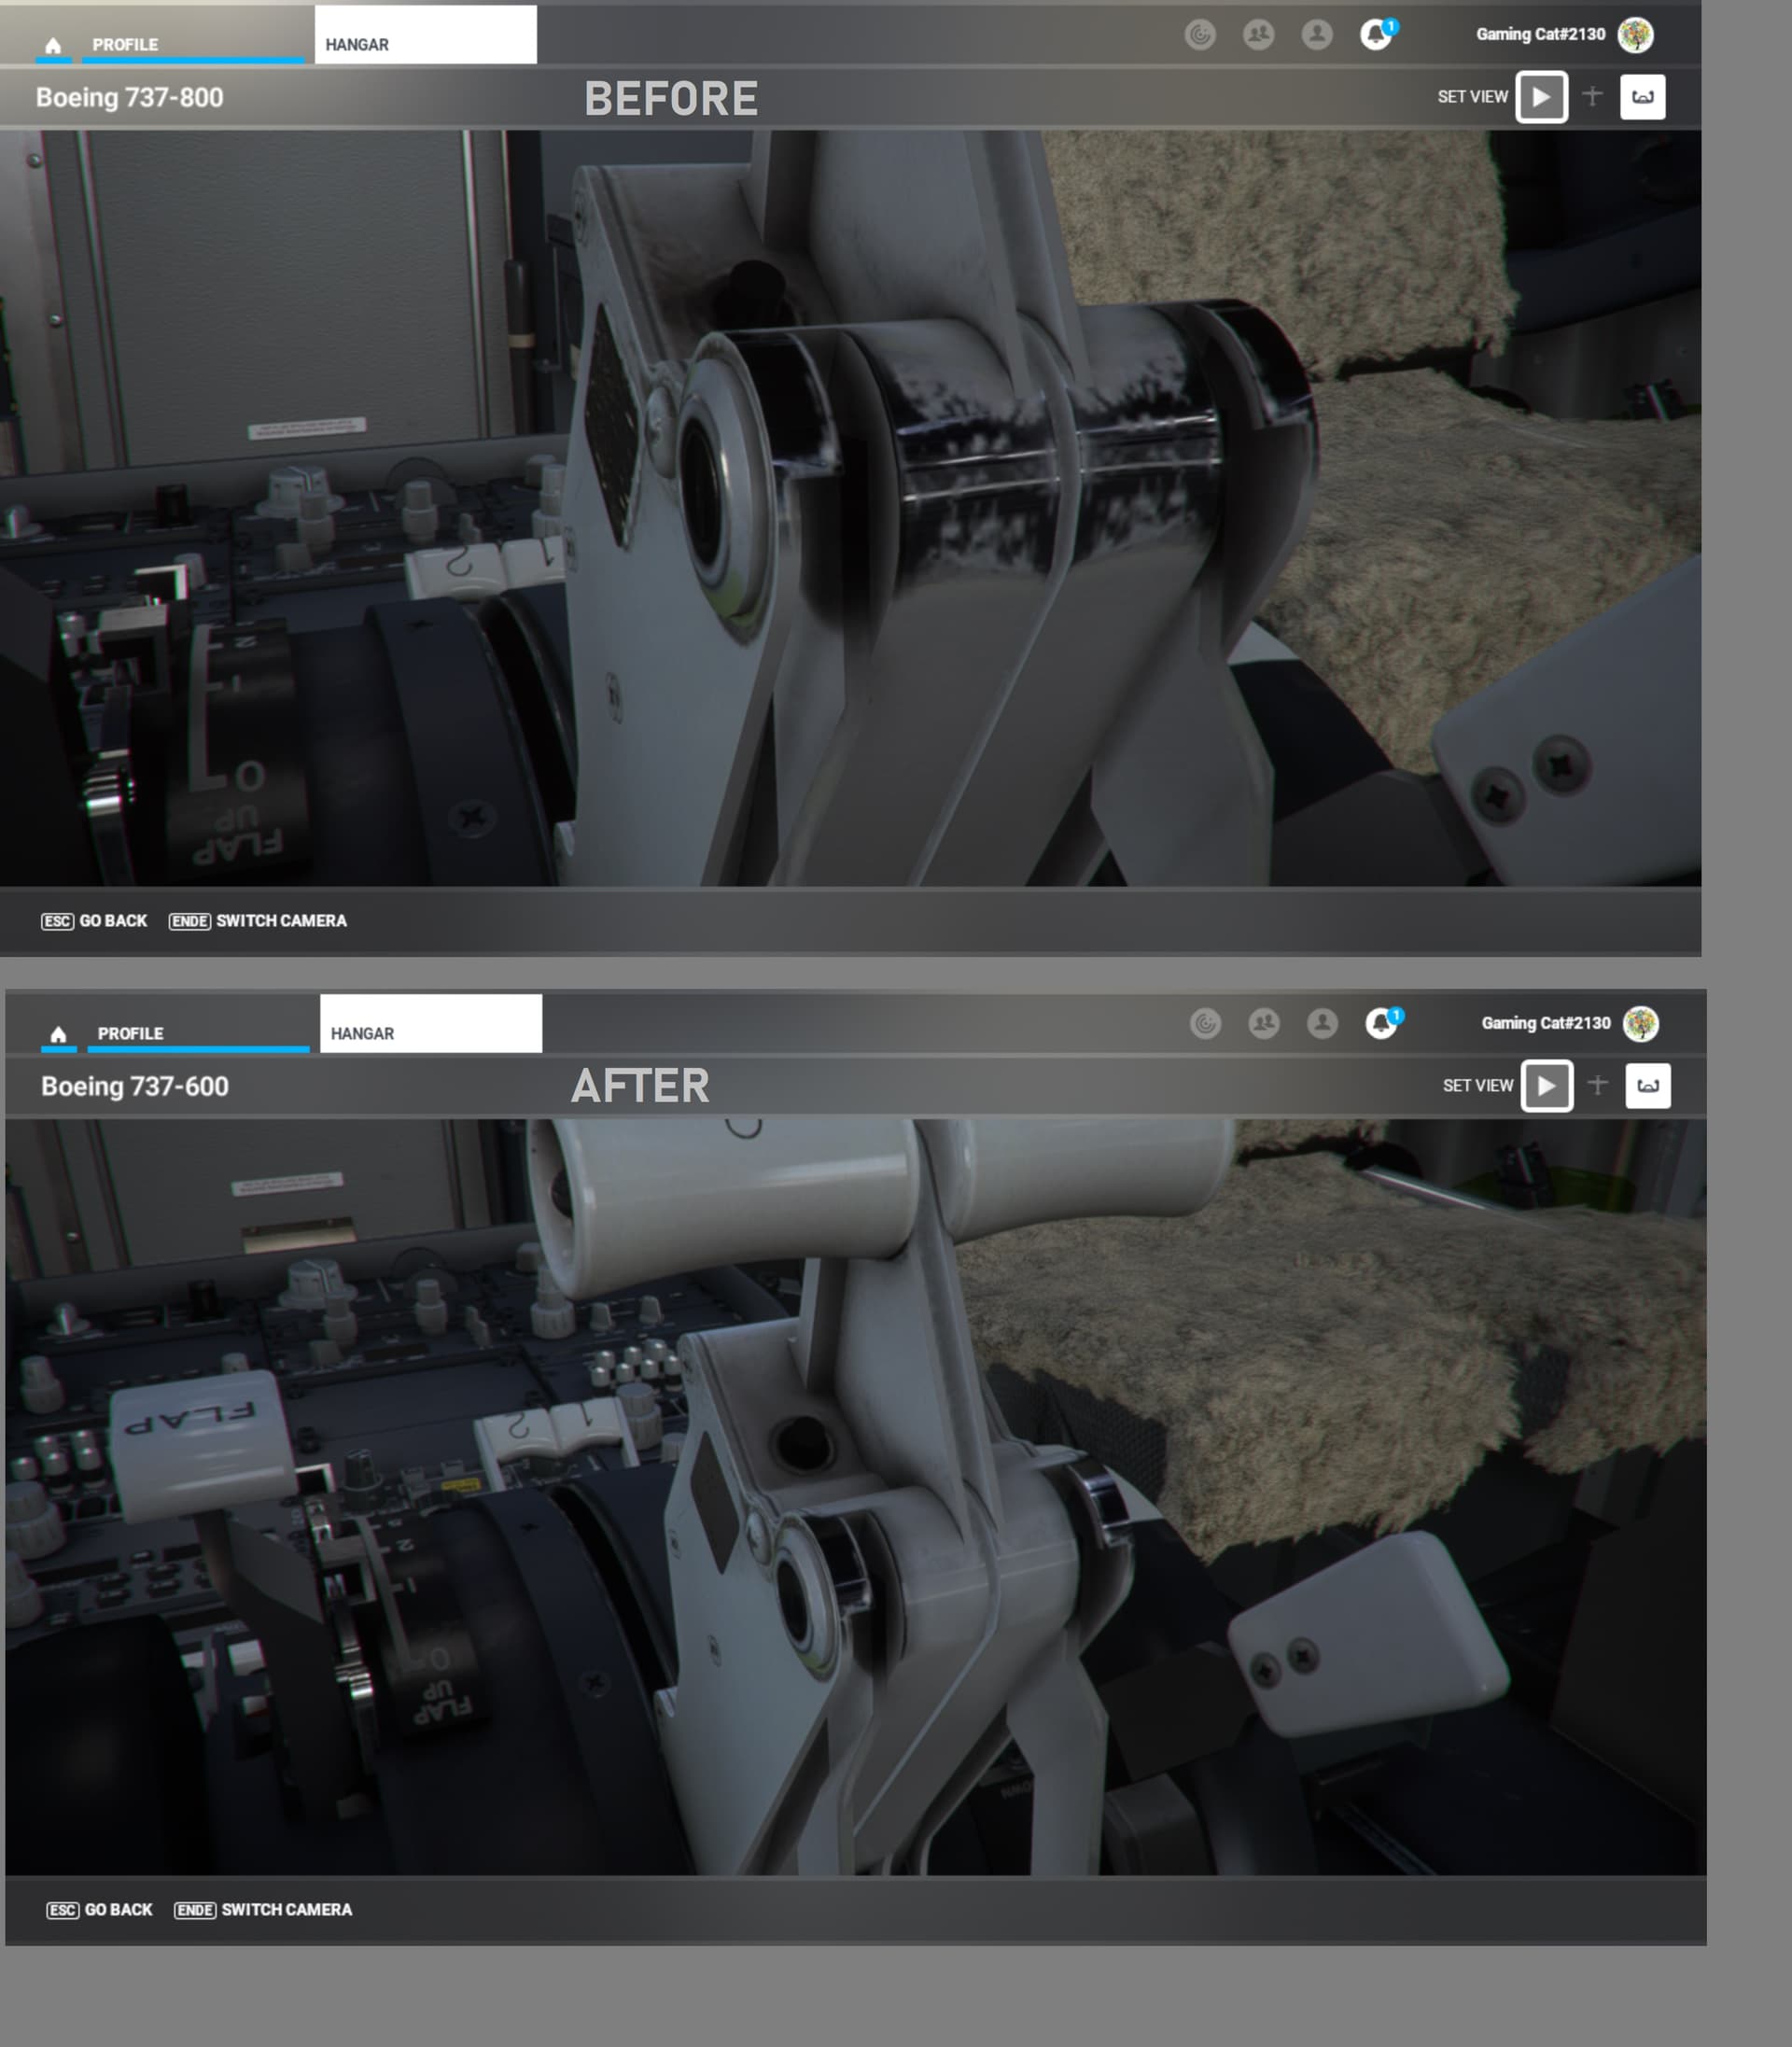This screenshot has width=1792, height=2047.
Task: Click the home icon in the AFTER panel
Action: [x=58, y=1034]
